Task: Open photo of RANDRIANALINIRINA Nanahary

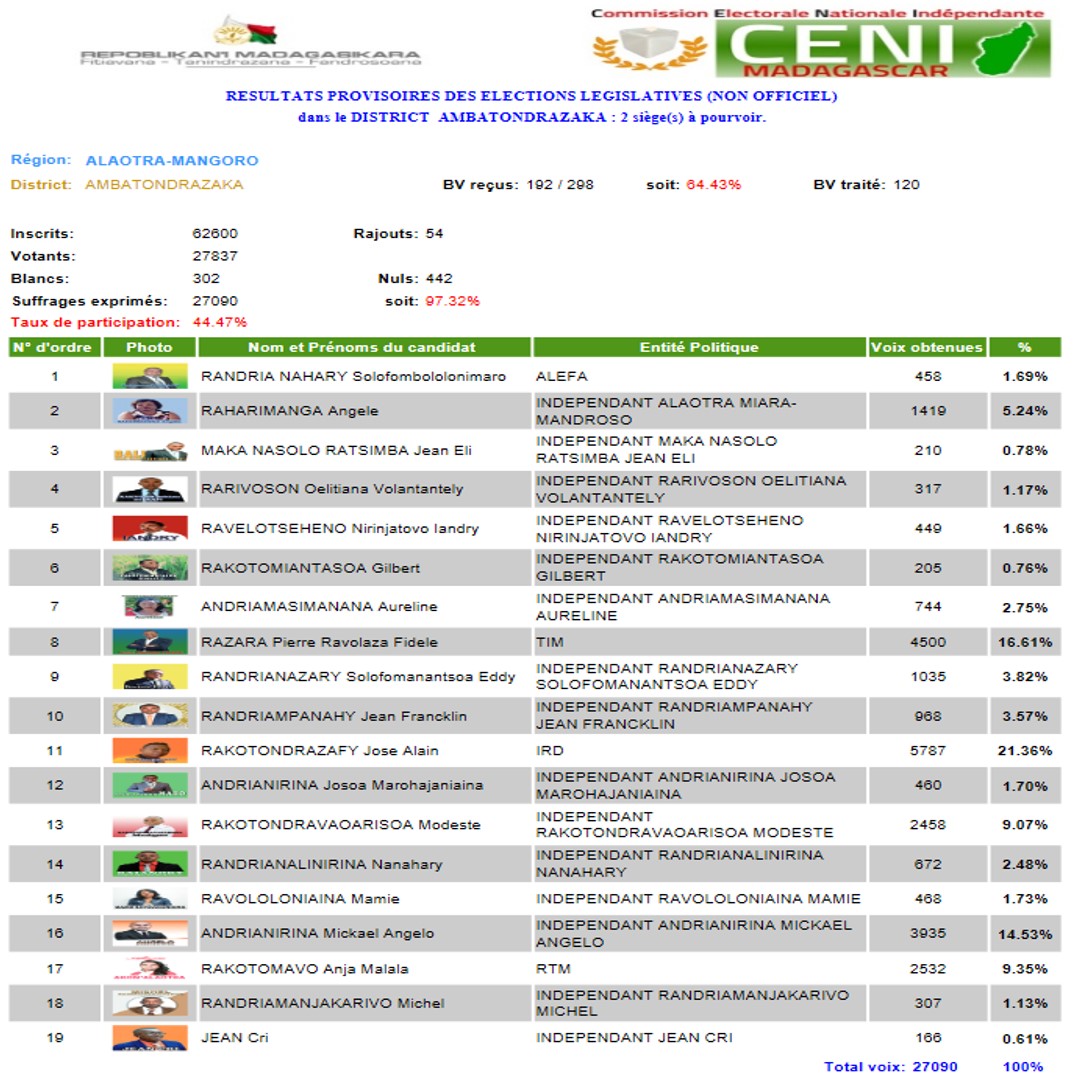Action: tap(150, 864)
